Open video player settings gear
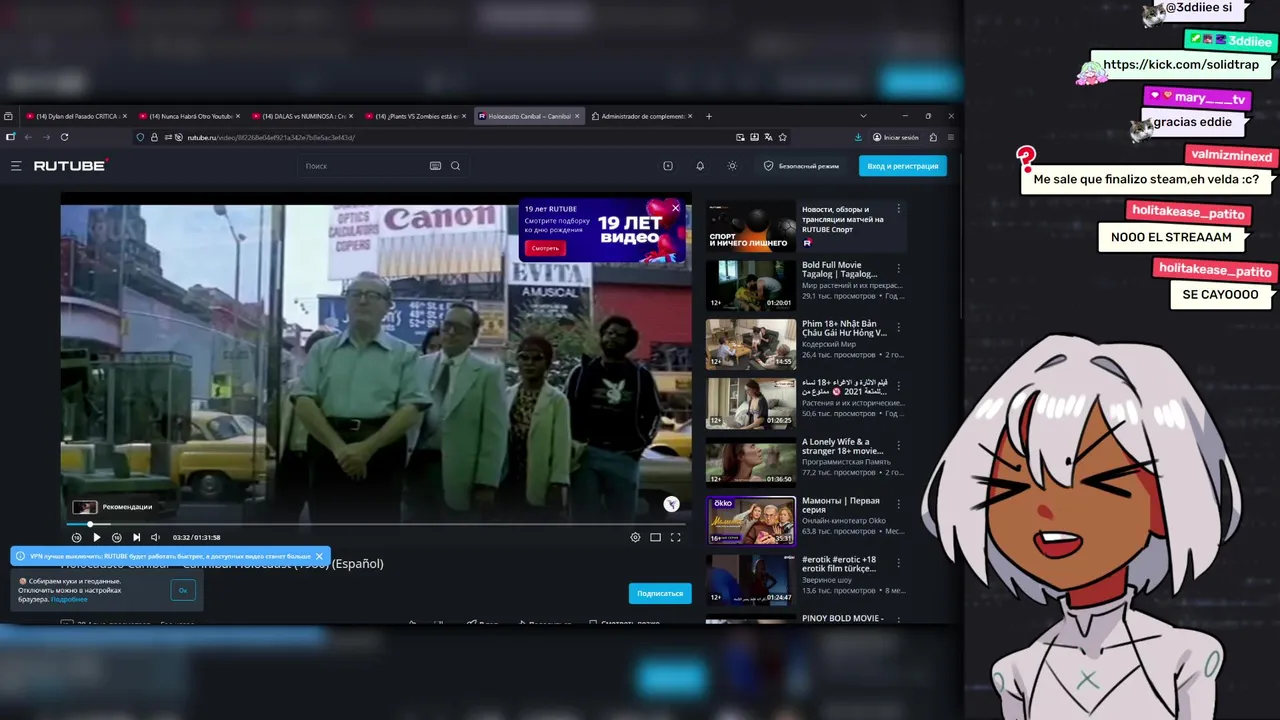The width and height of the screenshot is (1280, 720). click(x=635, y=537)
